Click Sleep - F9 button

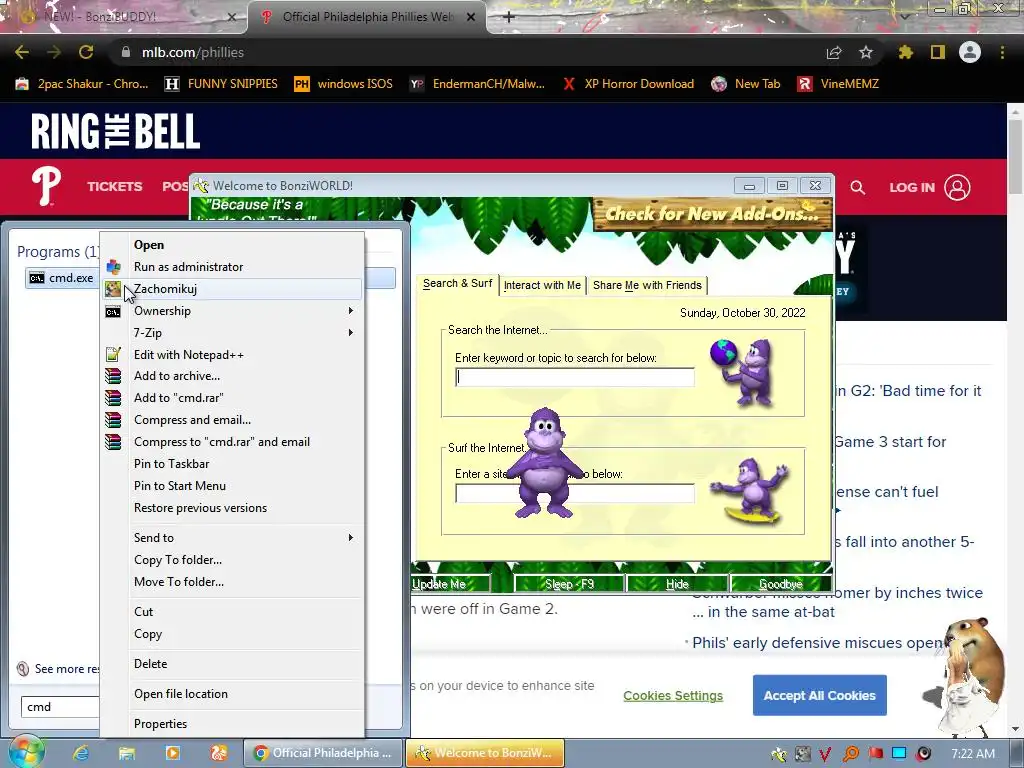[x=569, y=584]
